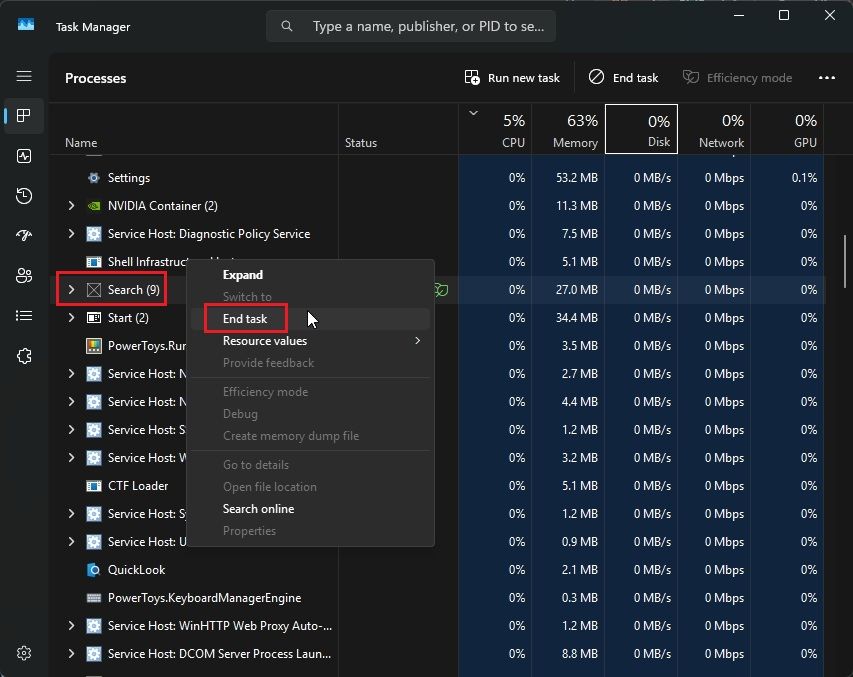This screenshot has width=853, height=677.
Task: Click the End task toolbar button
Action: coord(622,77)
